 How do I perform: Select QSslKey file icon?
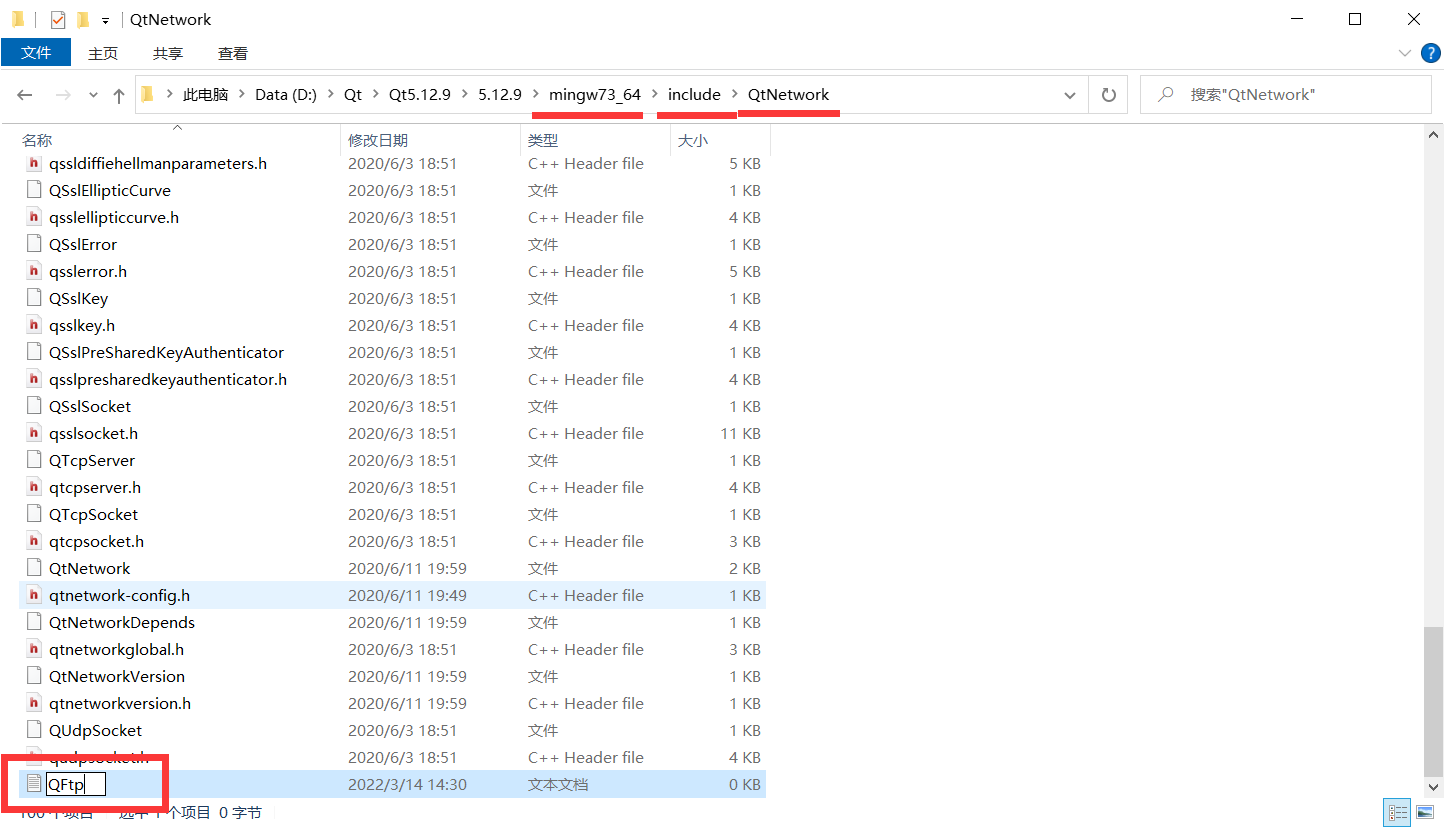34,298
